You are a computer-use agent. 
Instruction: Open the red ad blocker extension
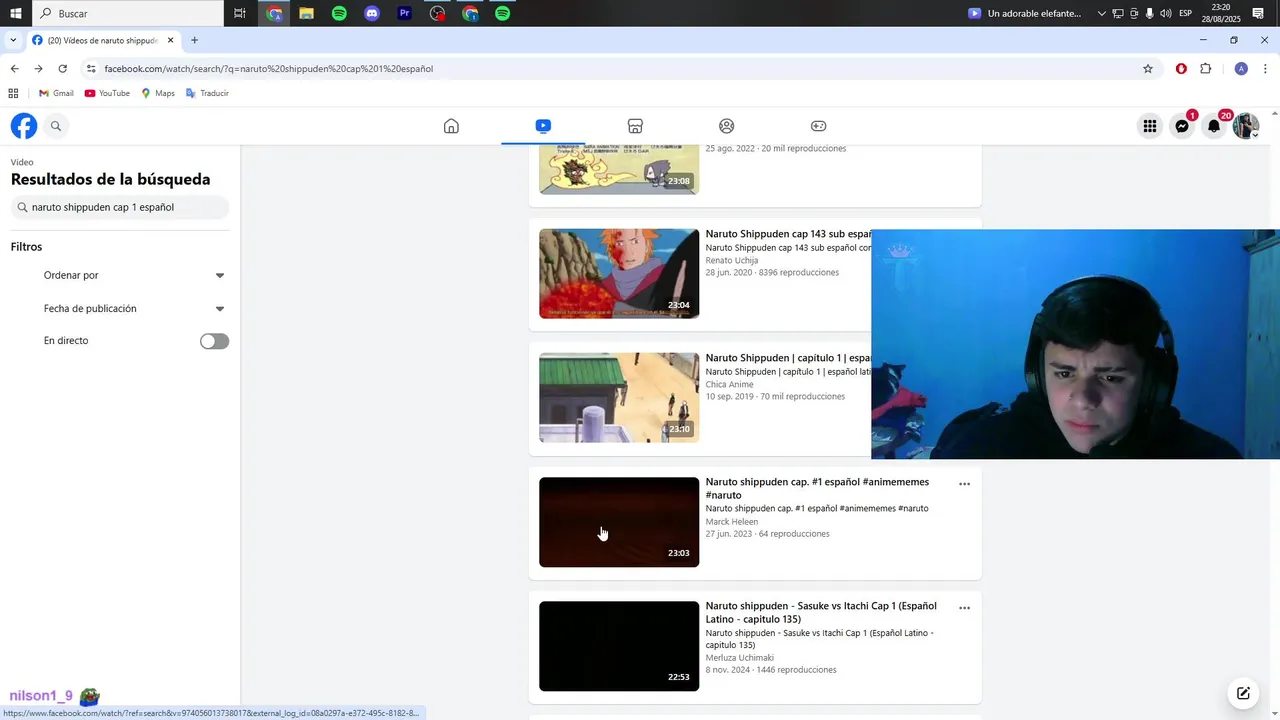coord(1181,69)
